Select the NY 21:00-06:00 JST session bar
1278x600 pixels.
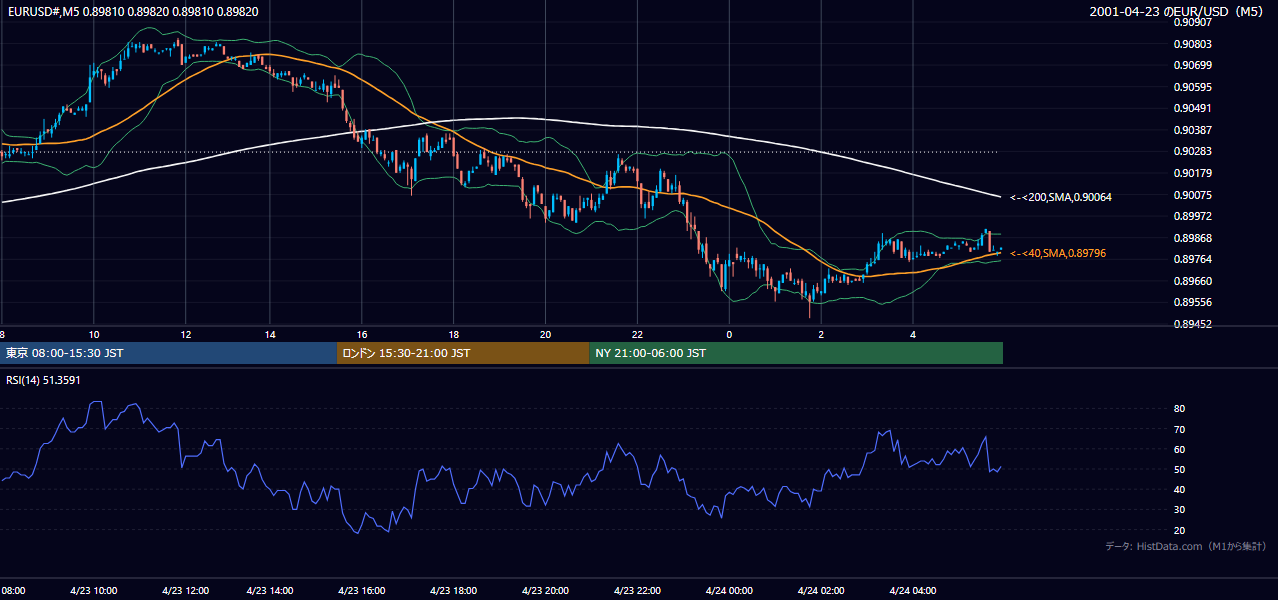click(796, 353)
